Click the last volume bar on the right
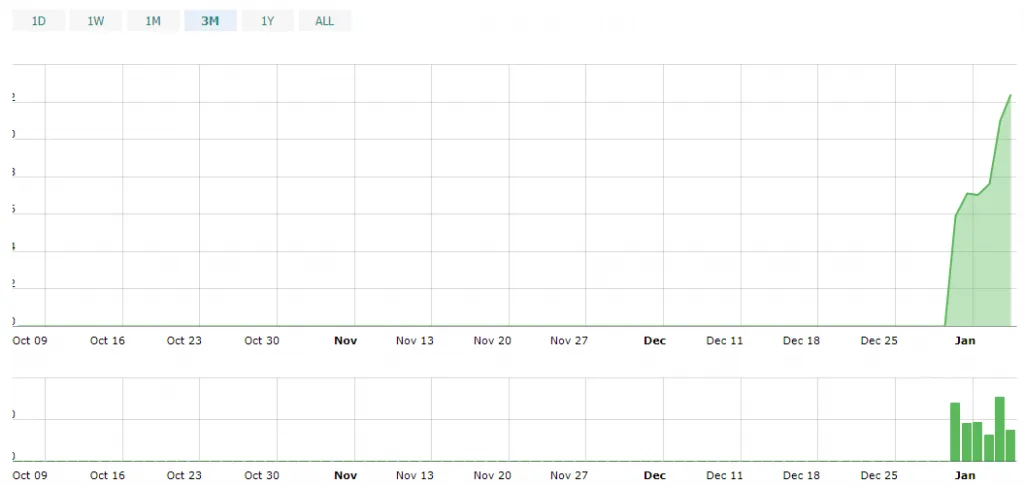1024x486 pixels. 1010,445
